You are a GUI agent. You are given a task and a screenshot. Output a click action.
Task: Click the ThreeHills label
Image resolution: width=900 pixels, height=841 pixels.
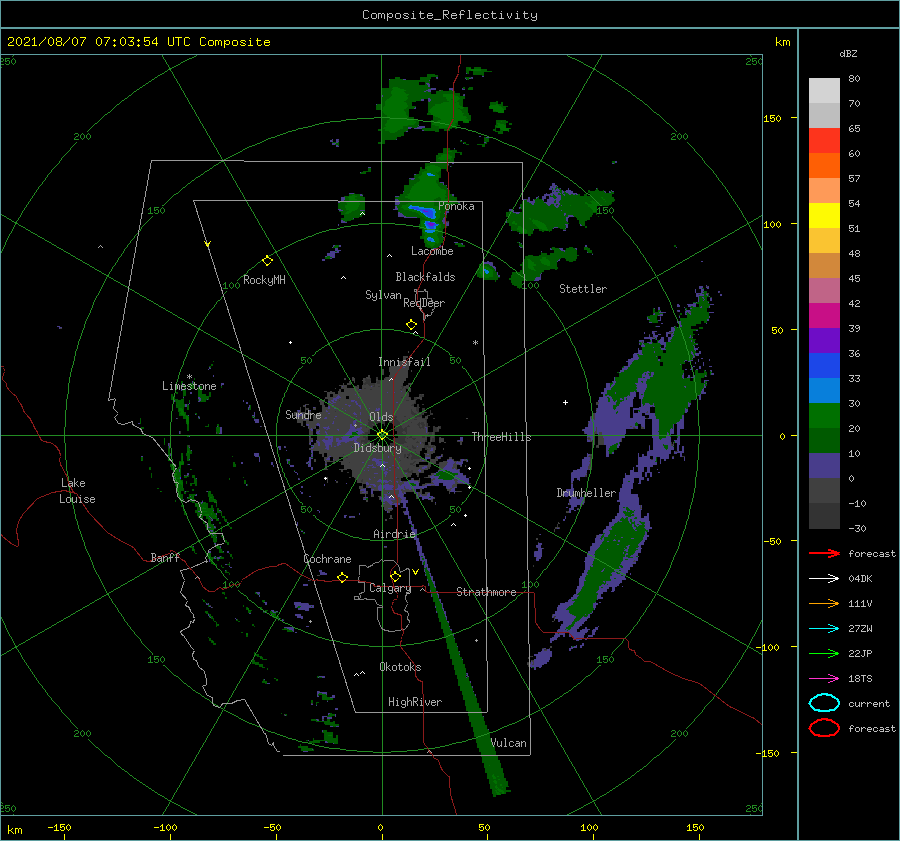[x=502, y=437]
